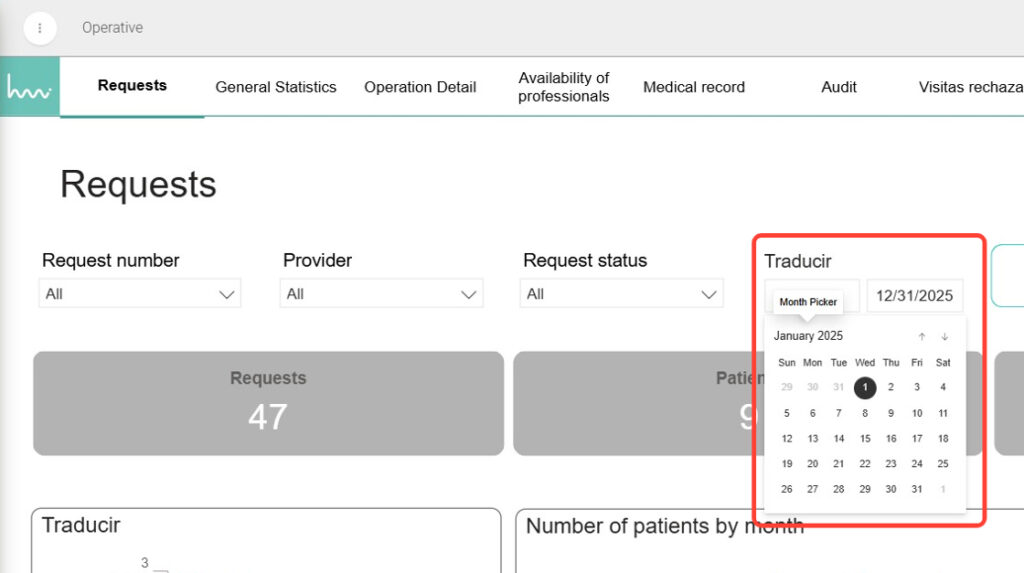Screen dimensions: 1024x573
Task: Go to next month with down arrow
Action: pos(944,337)
